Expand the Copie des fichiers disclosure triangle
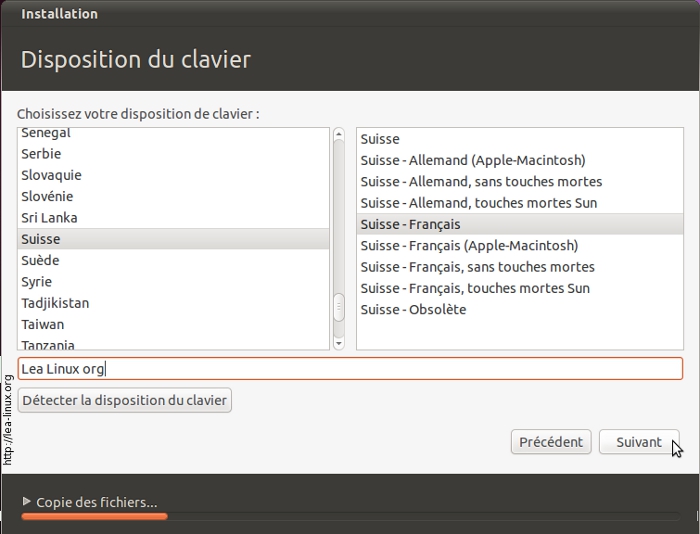Screen dimensions: 700x534 click(x=26, y=502)
